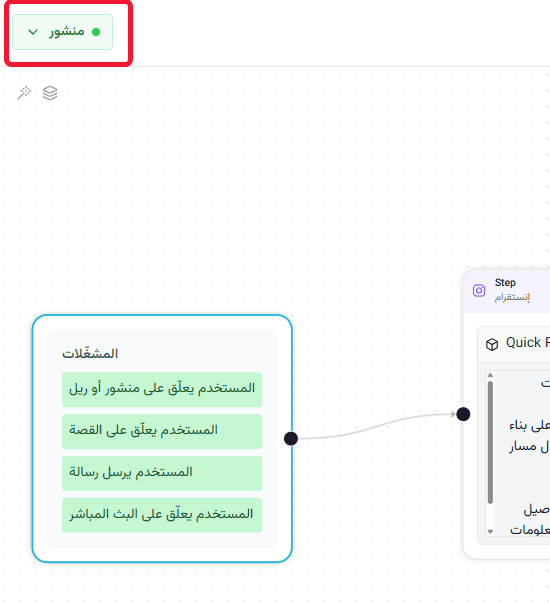Expand the chevron next to منشور
The width and height of the screenshot is (550, 603).
tap(33, 32)
